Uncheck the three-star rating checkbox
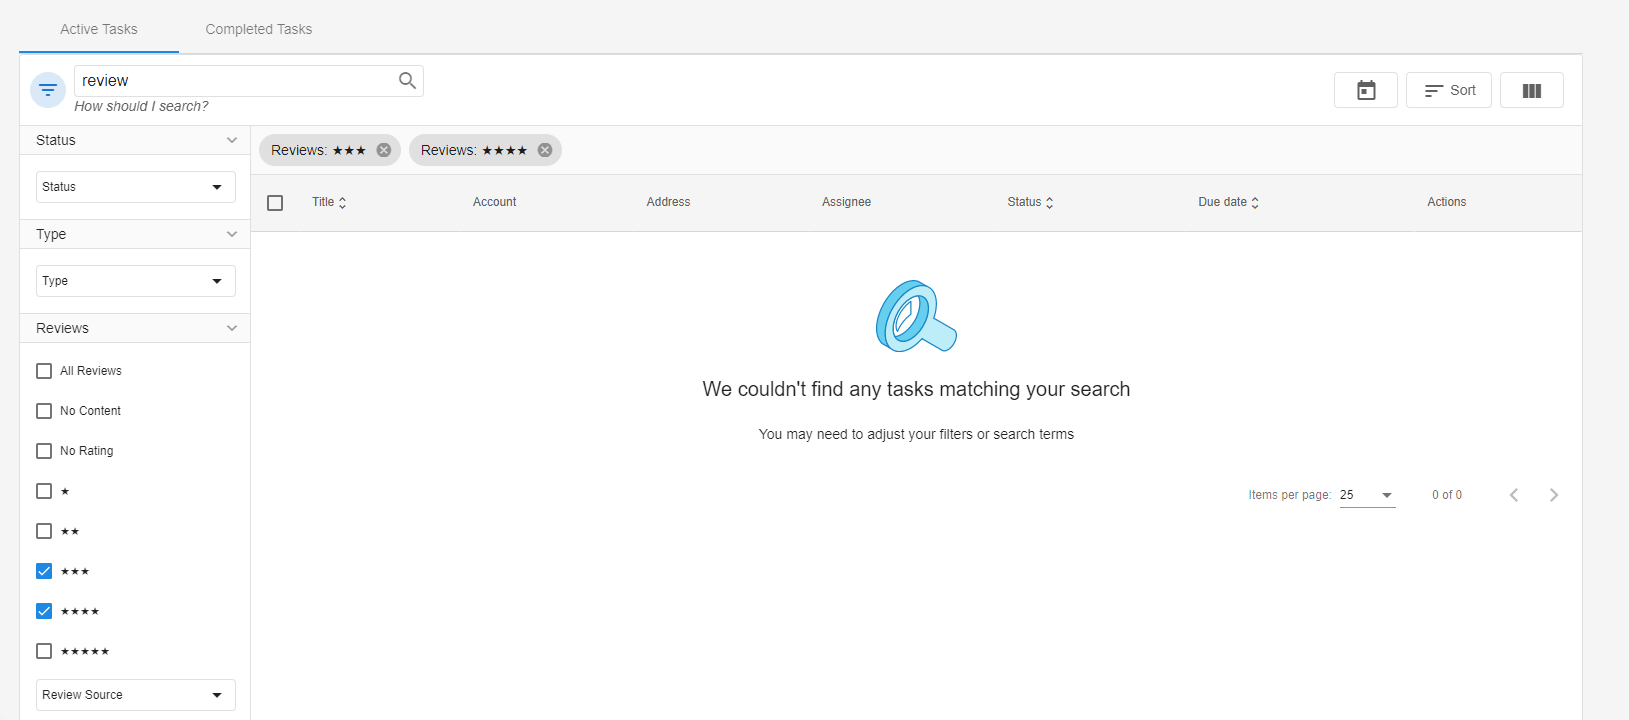This screenshot has height=720, width=1629. pos(44,571)
